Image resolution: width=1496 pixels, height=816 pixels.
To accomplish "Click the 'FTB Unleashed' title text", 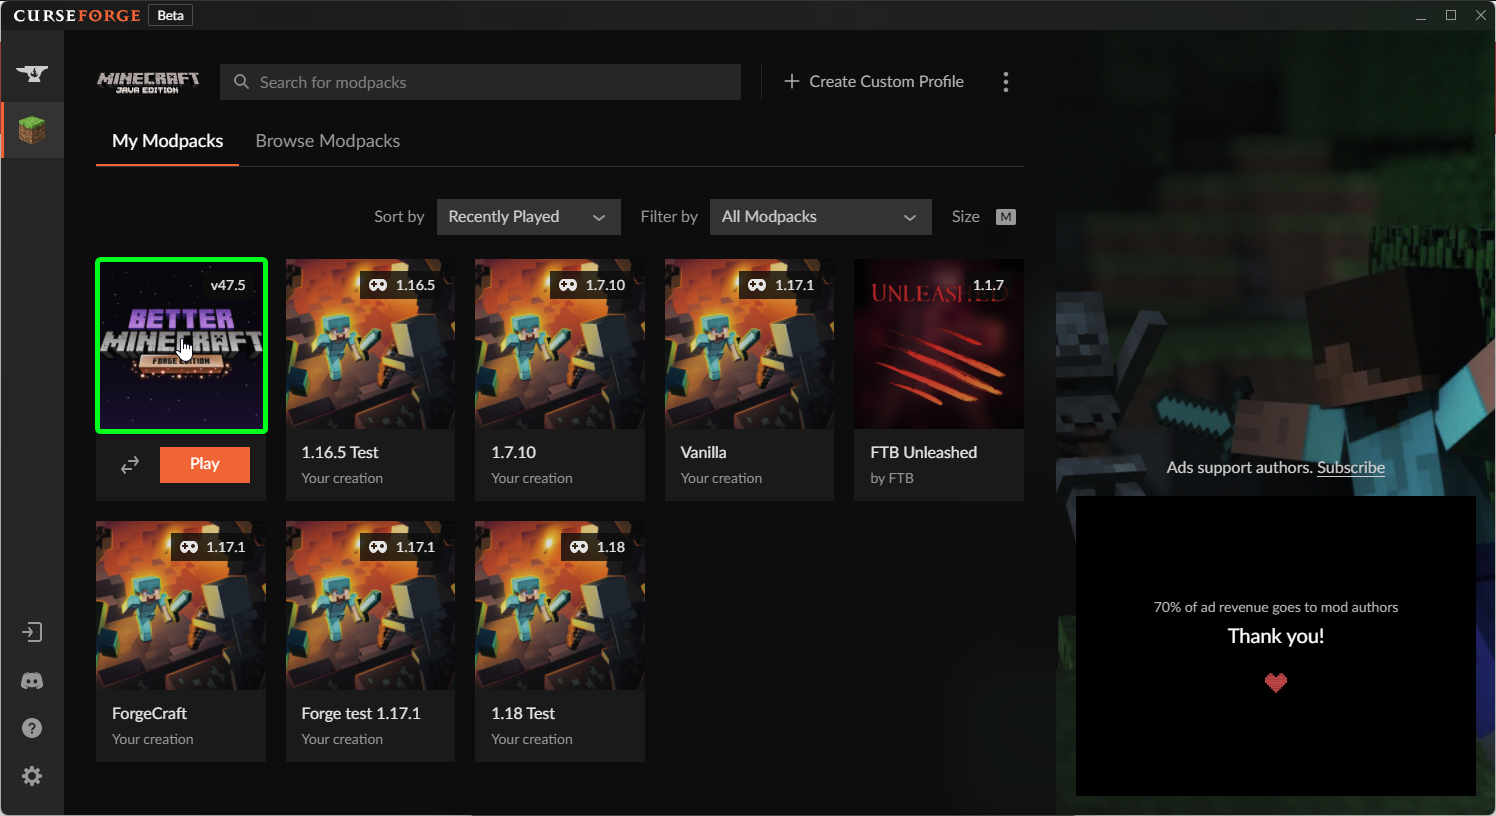I will 924,452.
